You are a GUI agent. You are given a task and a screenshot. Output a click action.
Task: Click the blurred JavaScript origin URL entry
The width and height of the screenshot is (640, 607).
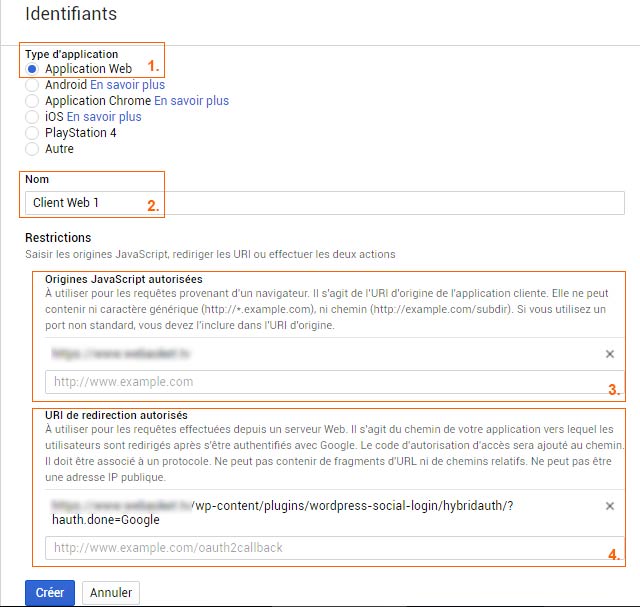[121, 354]
